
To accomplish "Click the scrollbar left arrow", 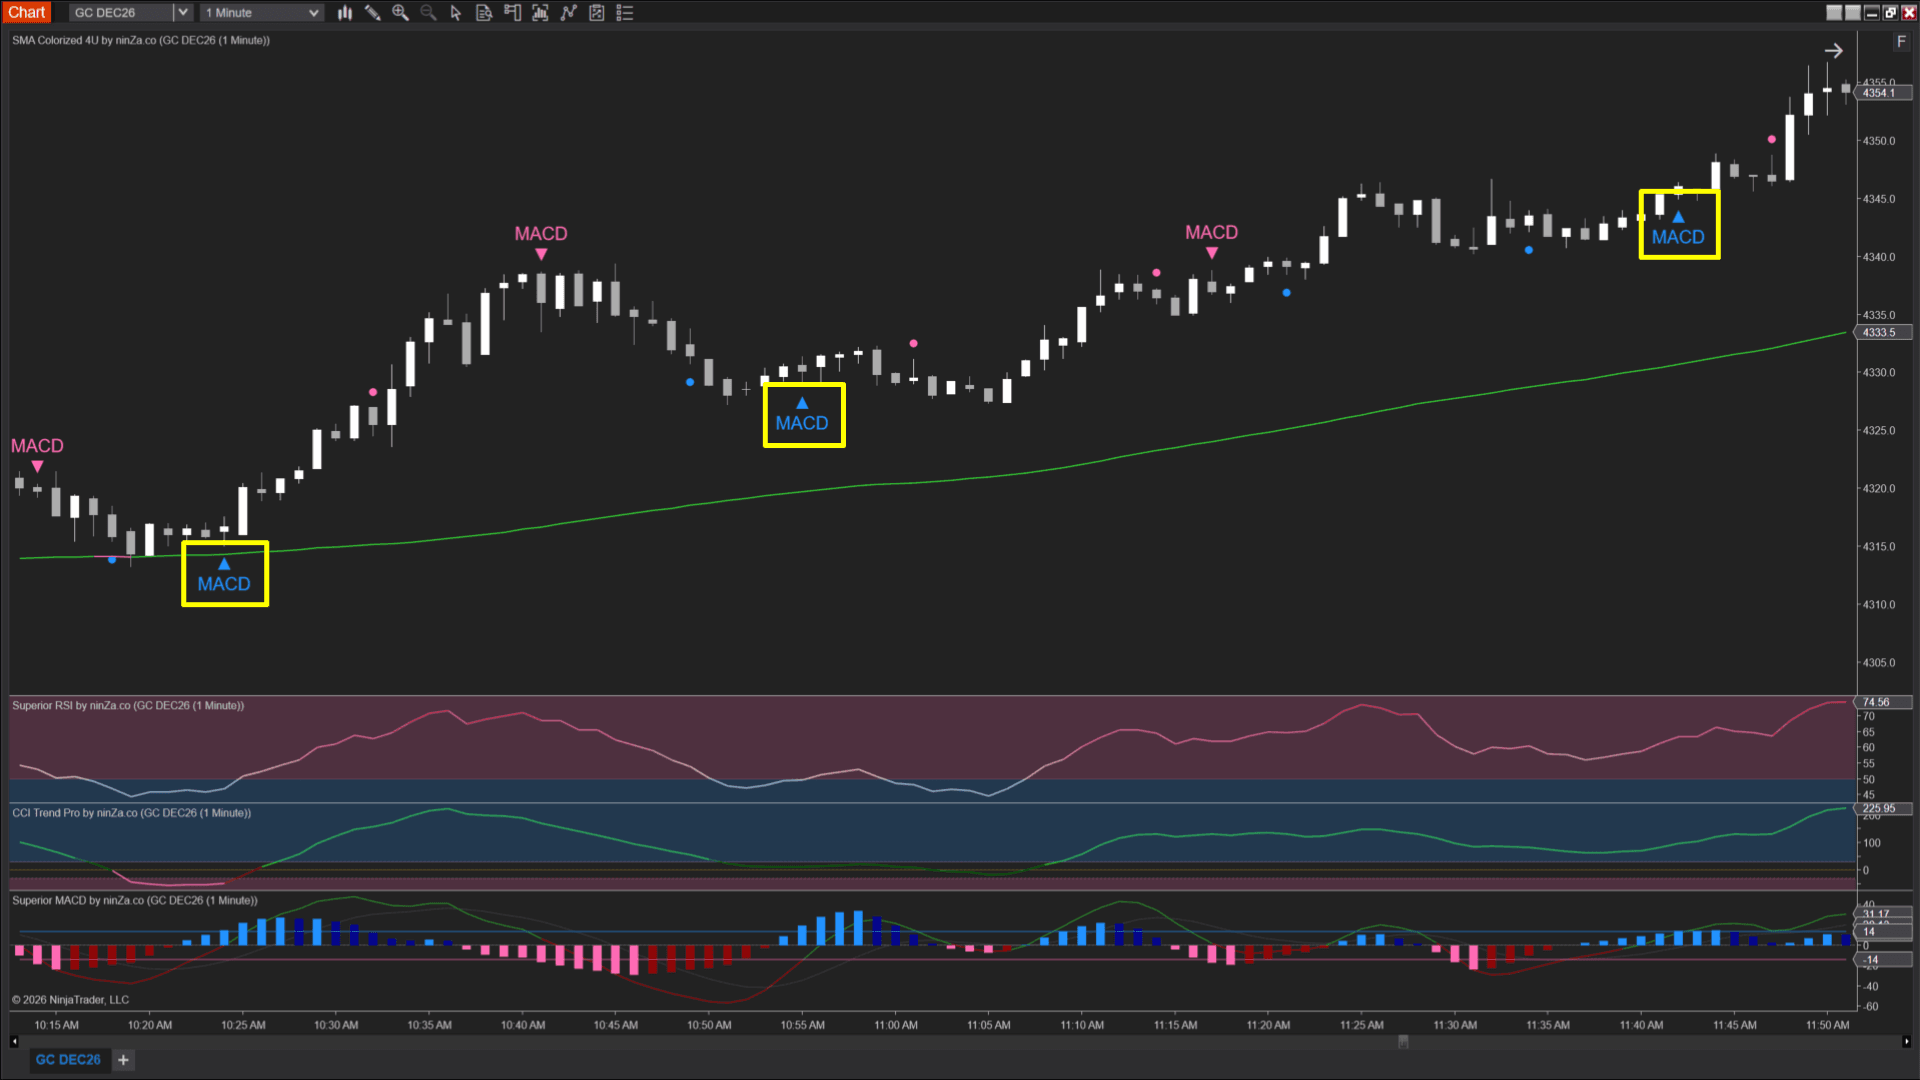I will point(14,1042).
